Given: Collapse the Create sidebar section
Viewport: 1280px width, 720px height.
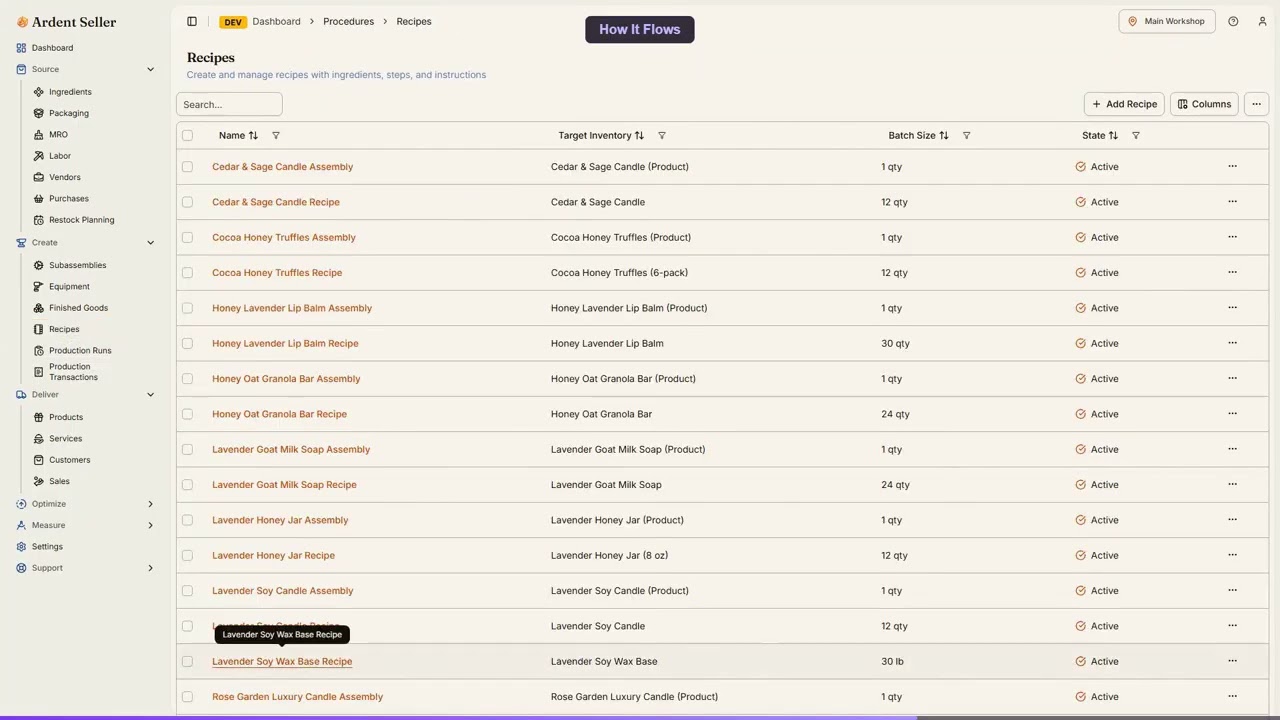Looking at the screenshot, I should coord(150,242).
